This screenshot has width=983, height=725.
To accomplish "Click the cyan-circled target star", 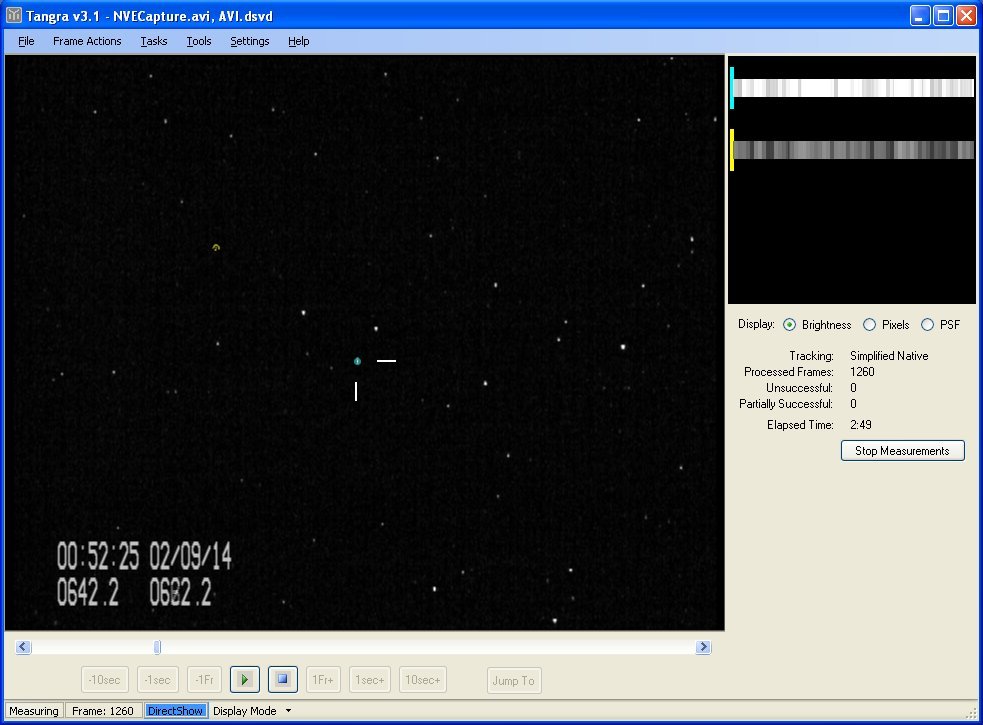I will (357, 361).
